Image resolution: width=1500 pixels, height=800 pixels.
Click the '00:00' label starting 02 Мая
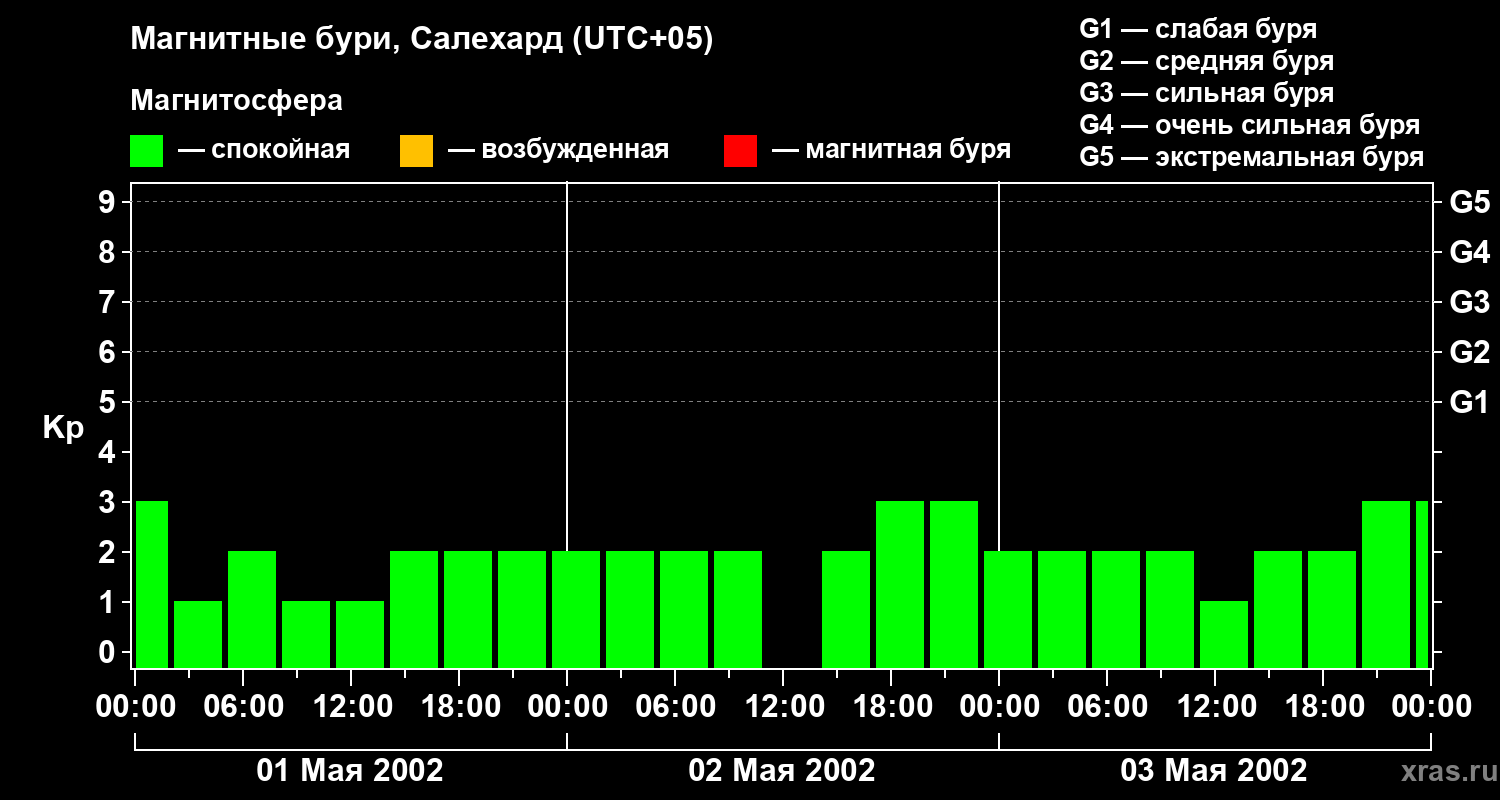567,706
